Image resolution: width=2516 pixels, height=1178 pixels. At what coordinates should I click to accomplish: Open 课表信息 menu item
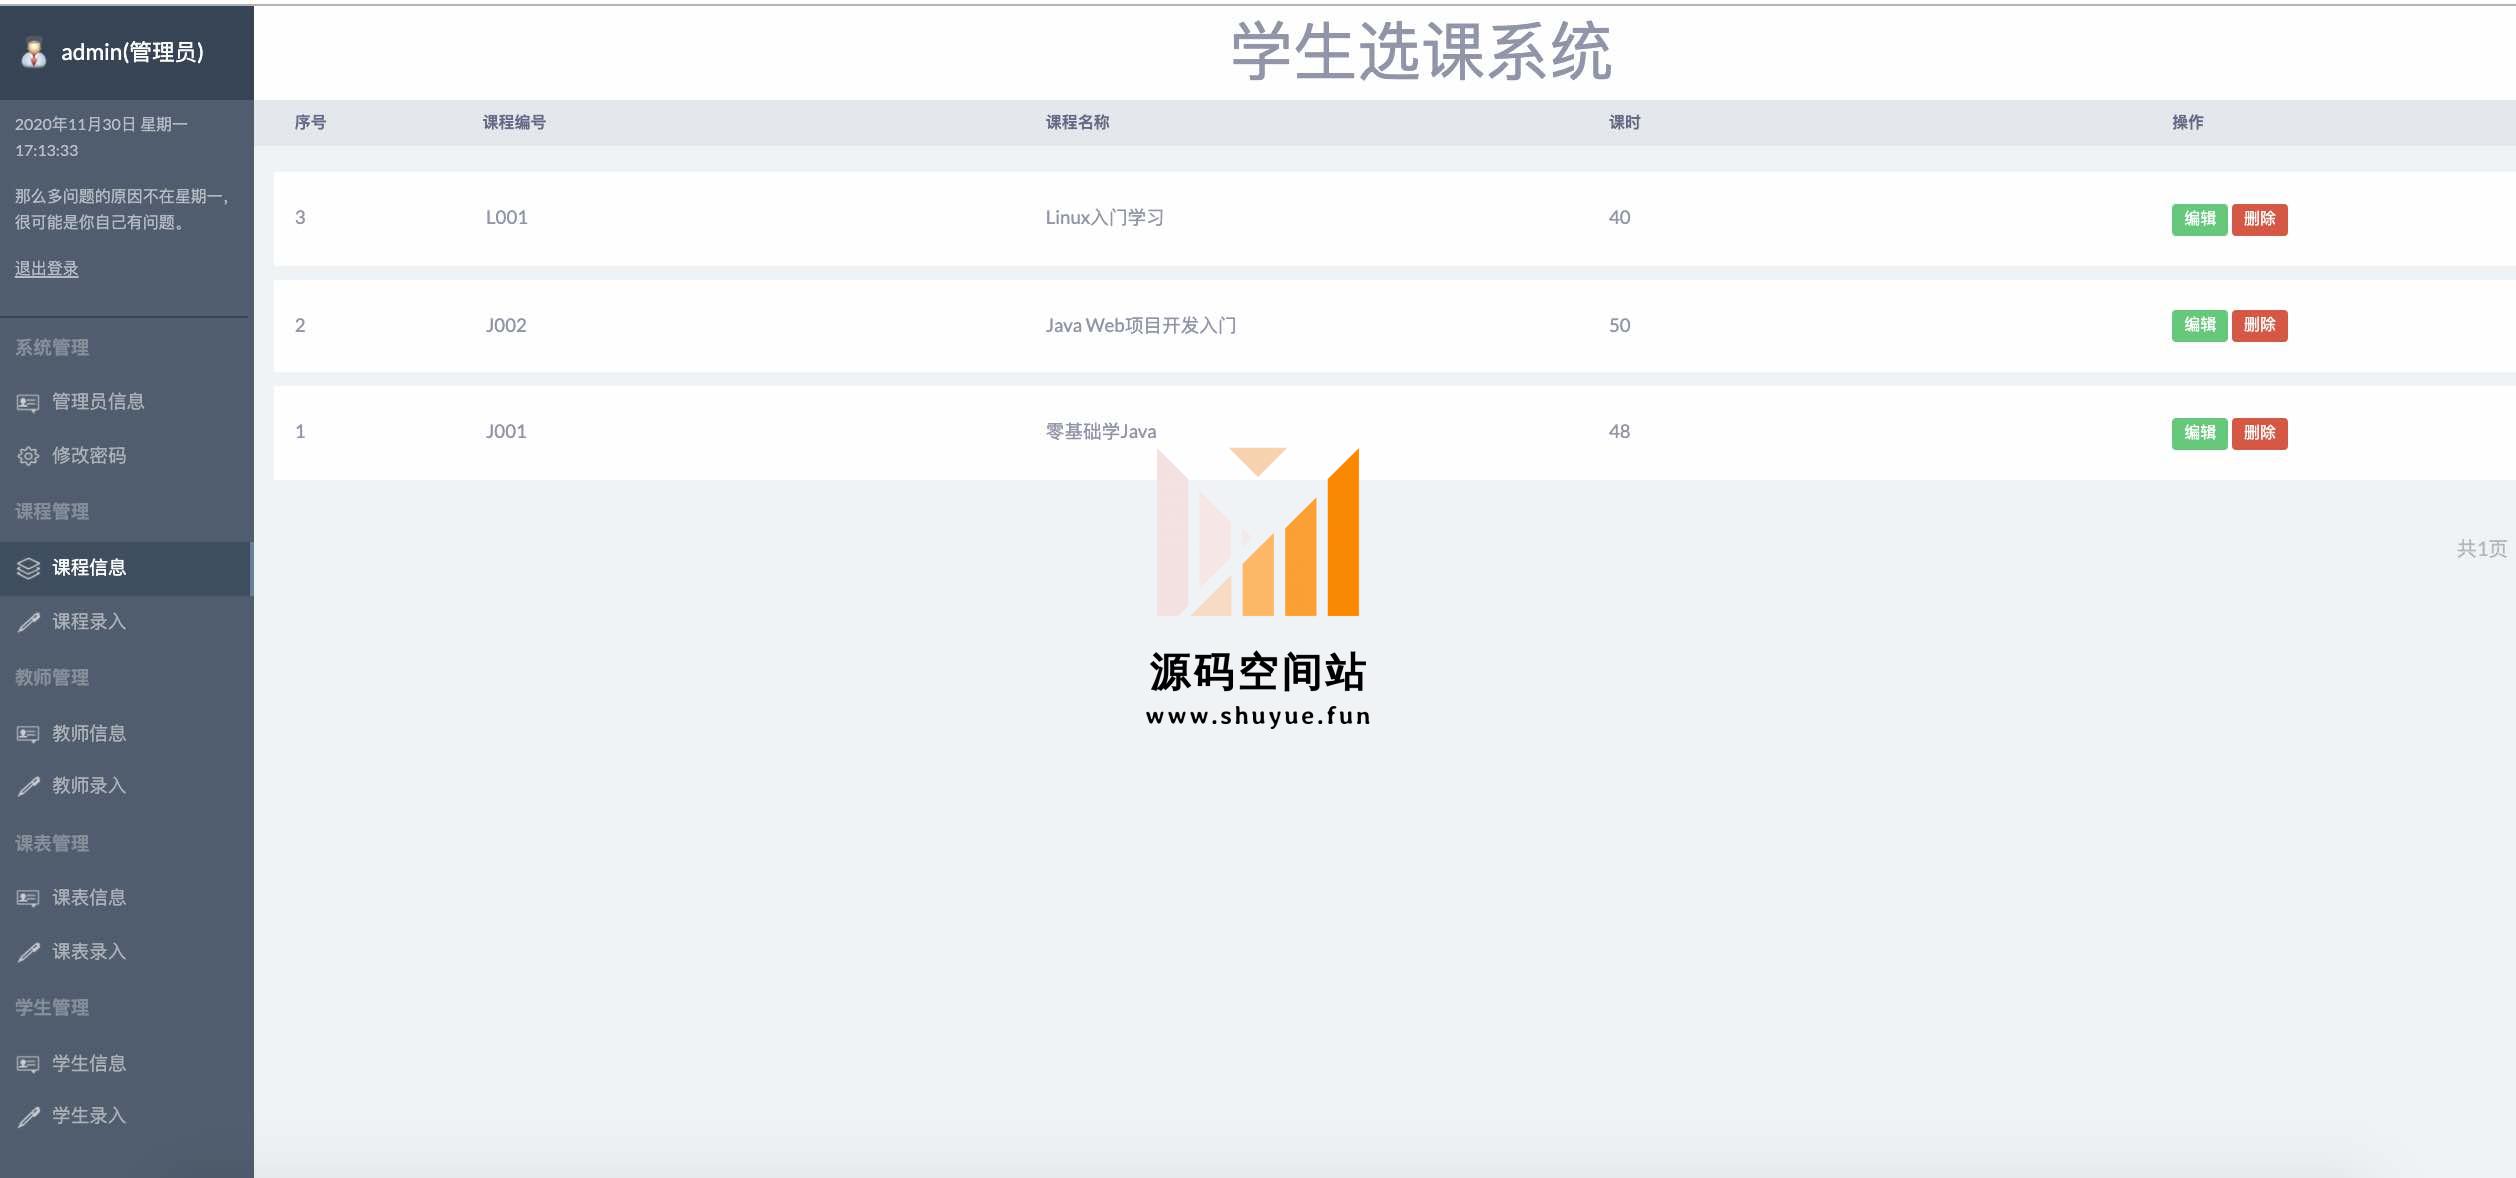point(126,898)
